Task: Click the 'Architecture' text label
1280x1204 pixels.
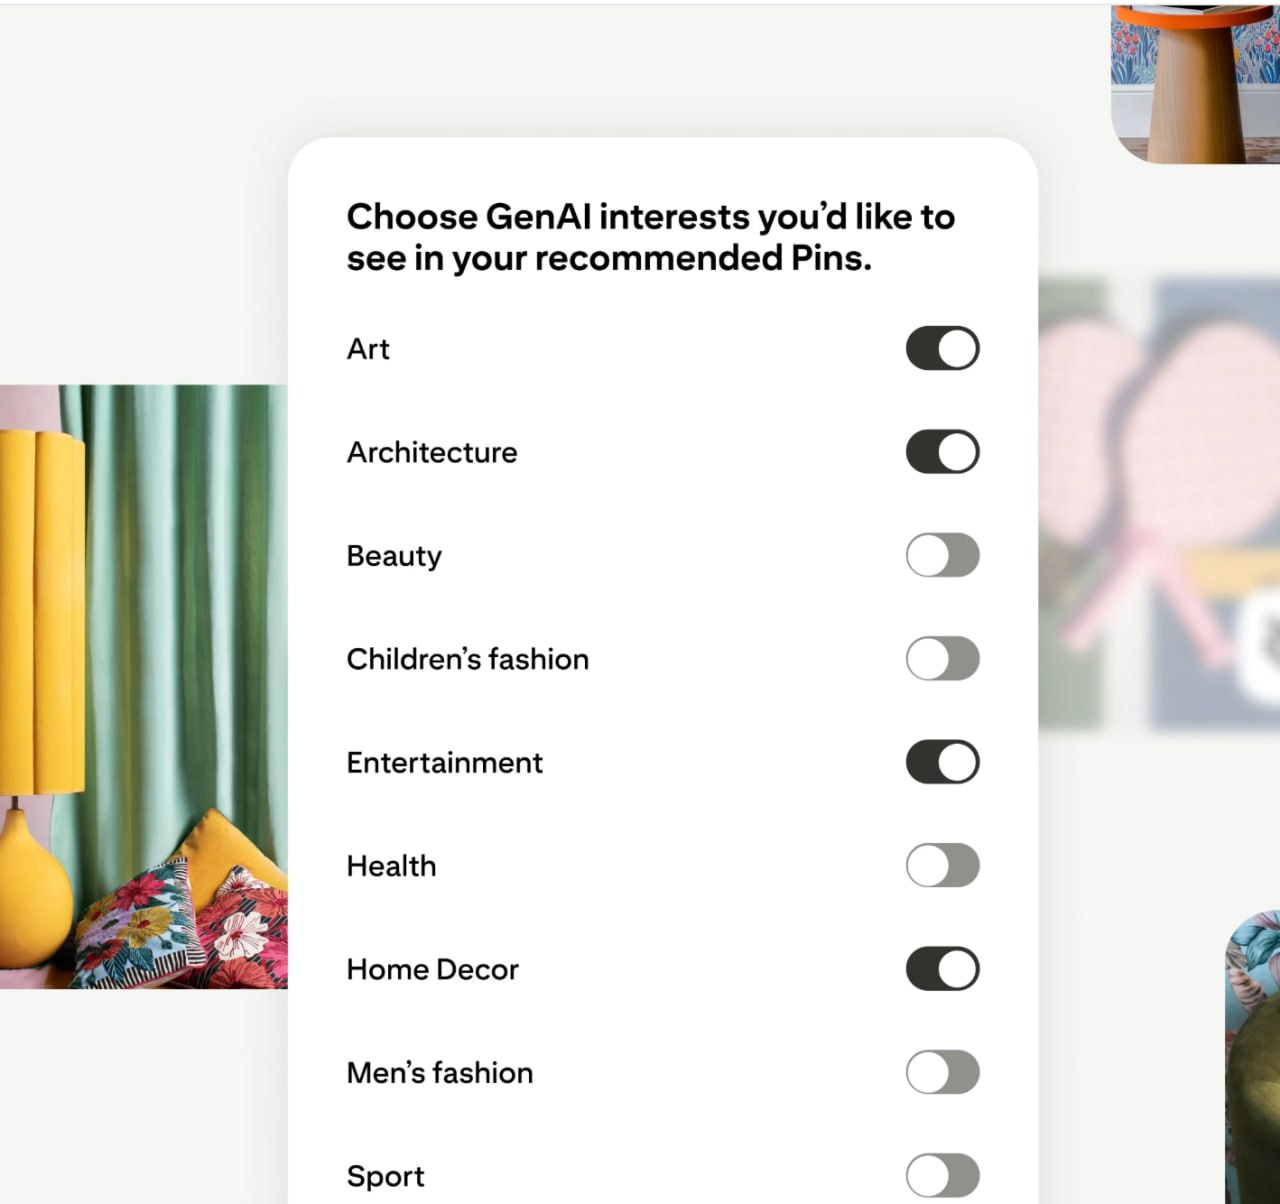Action: click(x=432, y=452)
